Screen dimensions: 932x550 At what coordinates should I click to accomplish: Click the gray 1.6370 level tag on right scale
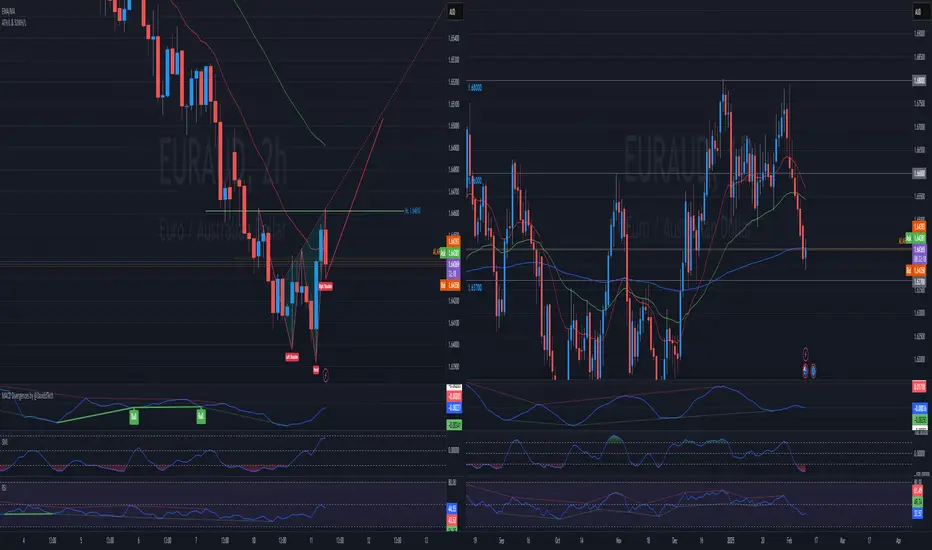coord(919,282)
